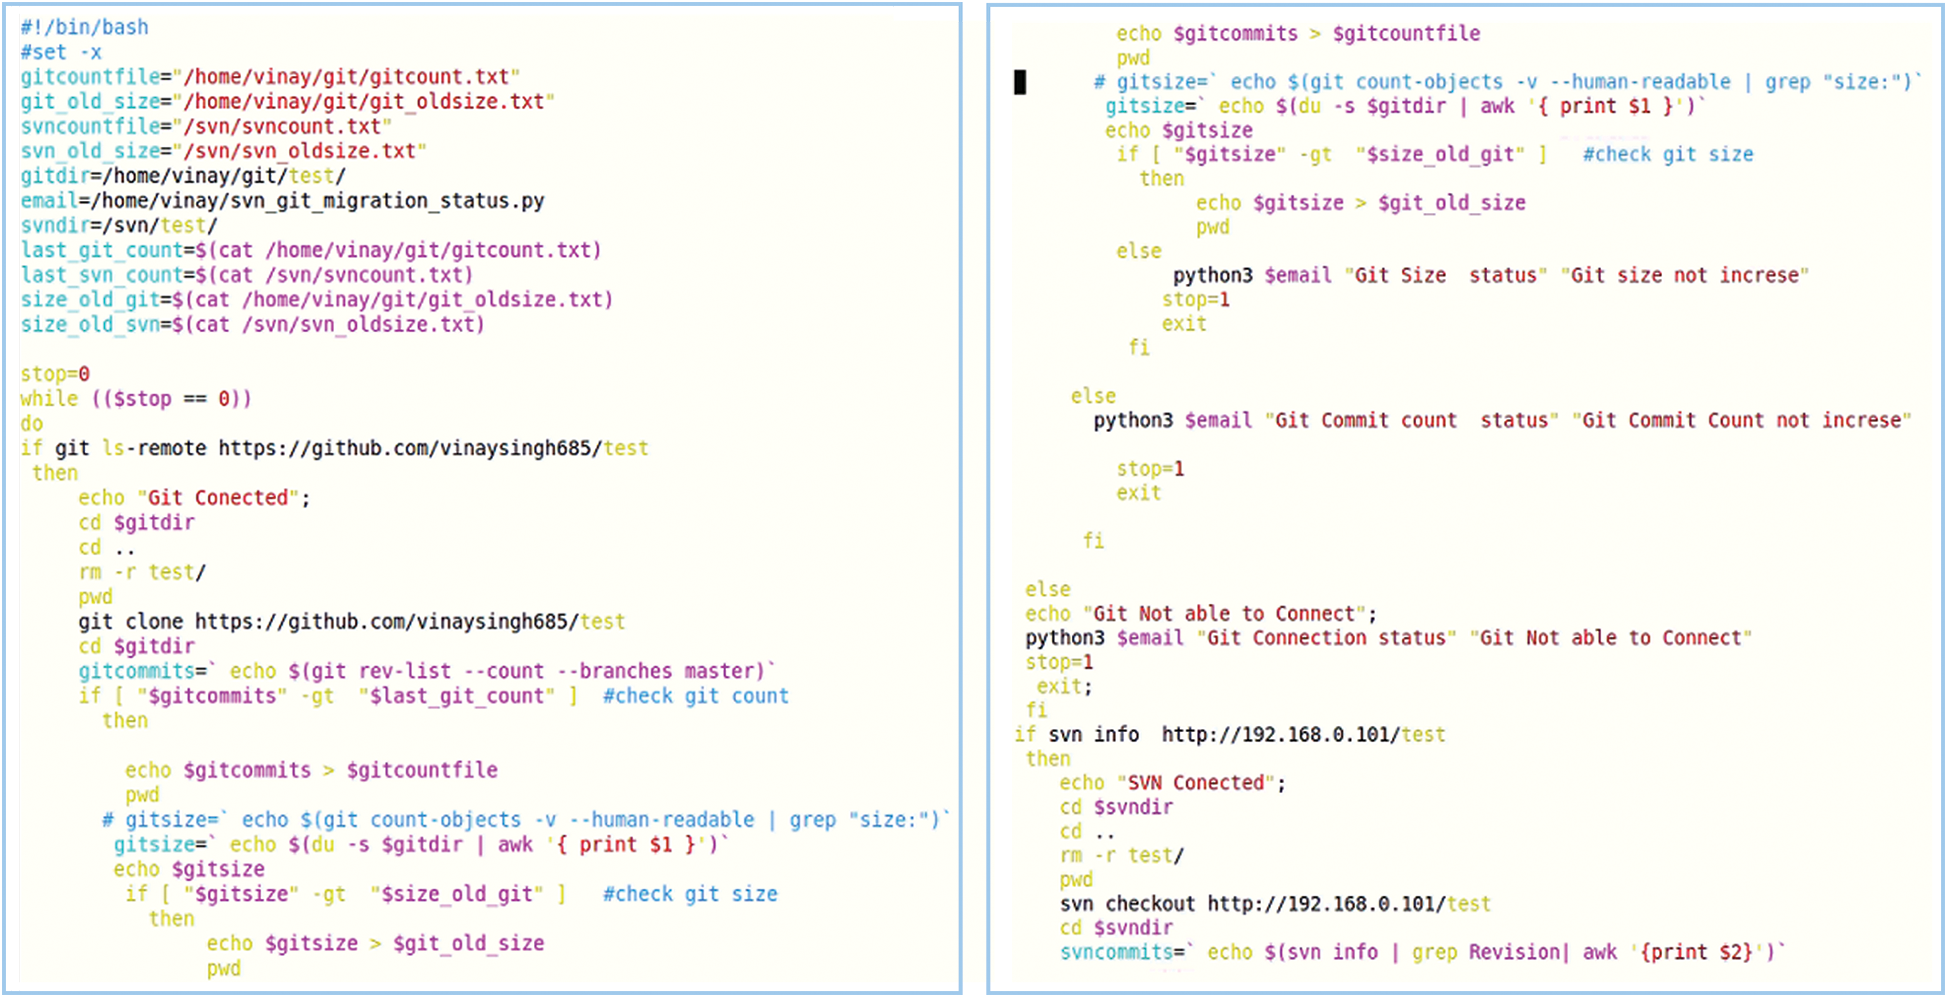Image resolution: width=1948 pixels, height=998 pixels.
Task: Click the svncommits assignment line
Action: pos(1422,952)
